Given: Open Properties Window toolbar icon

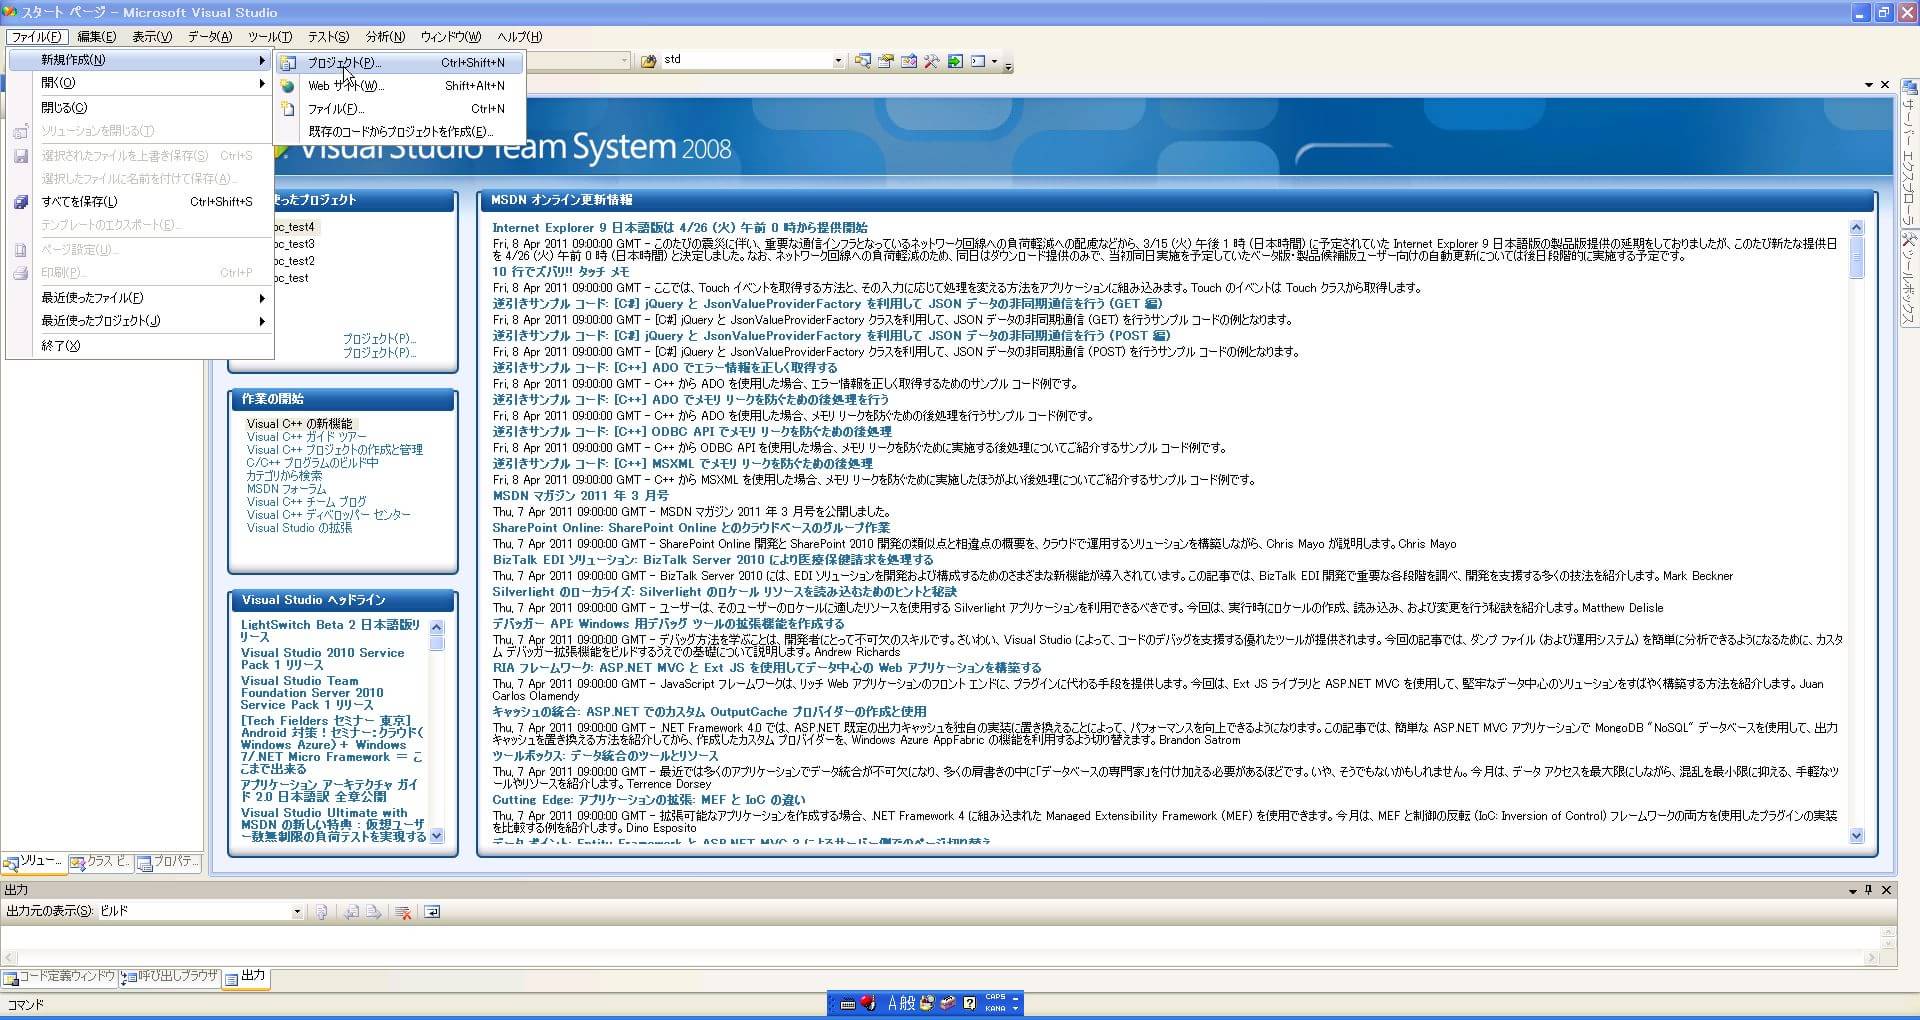Looking at the screenshot, I should (885, 61).
